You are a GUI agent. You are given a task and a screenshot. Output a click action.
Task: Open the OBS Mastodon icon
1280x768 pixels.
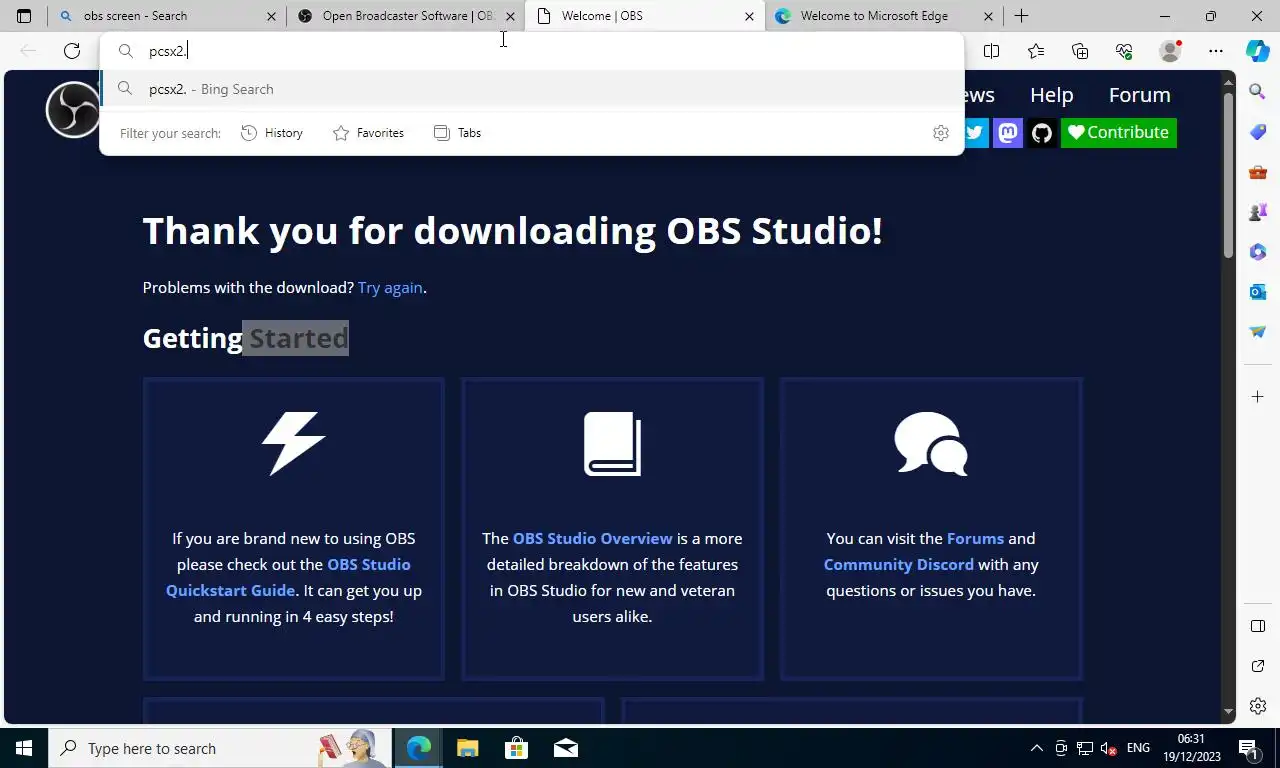(1008, 133)
